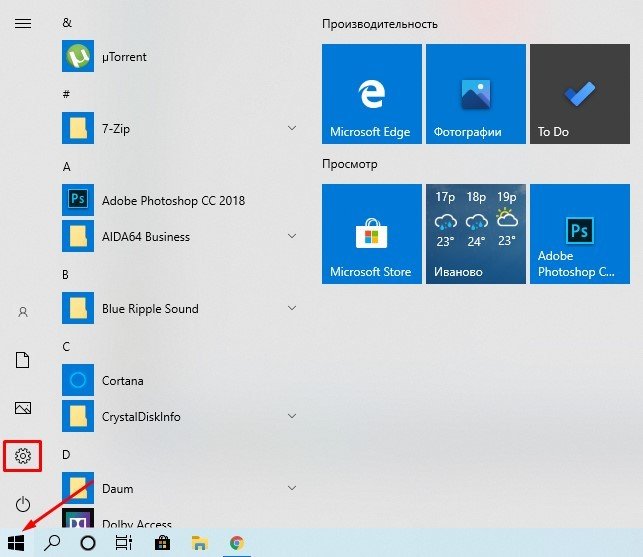Click the 'B' letter header

coord(65,274)
